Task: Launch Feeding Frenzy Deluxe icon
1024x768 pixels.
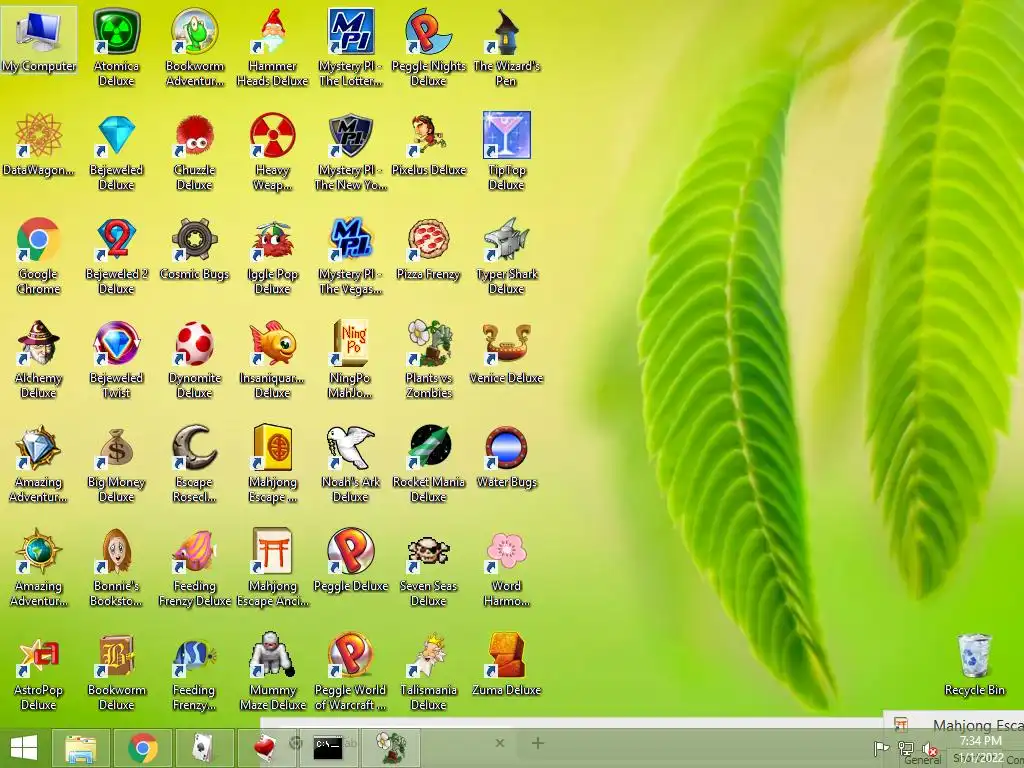Action: click(x=195, y=567)
